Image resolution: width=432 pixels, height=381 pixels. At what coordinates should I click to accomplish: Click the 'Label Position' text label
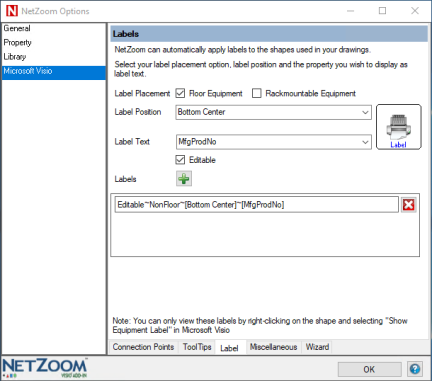pyautogui.click(x=138, y=112)
